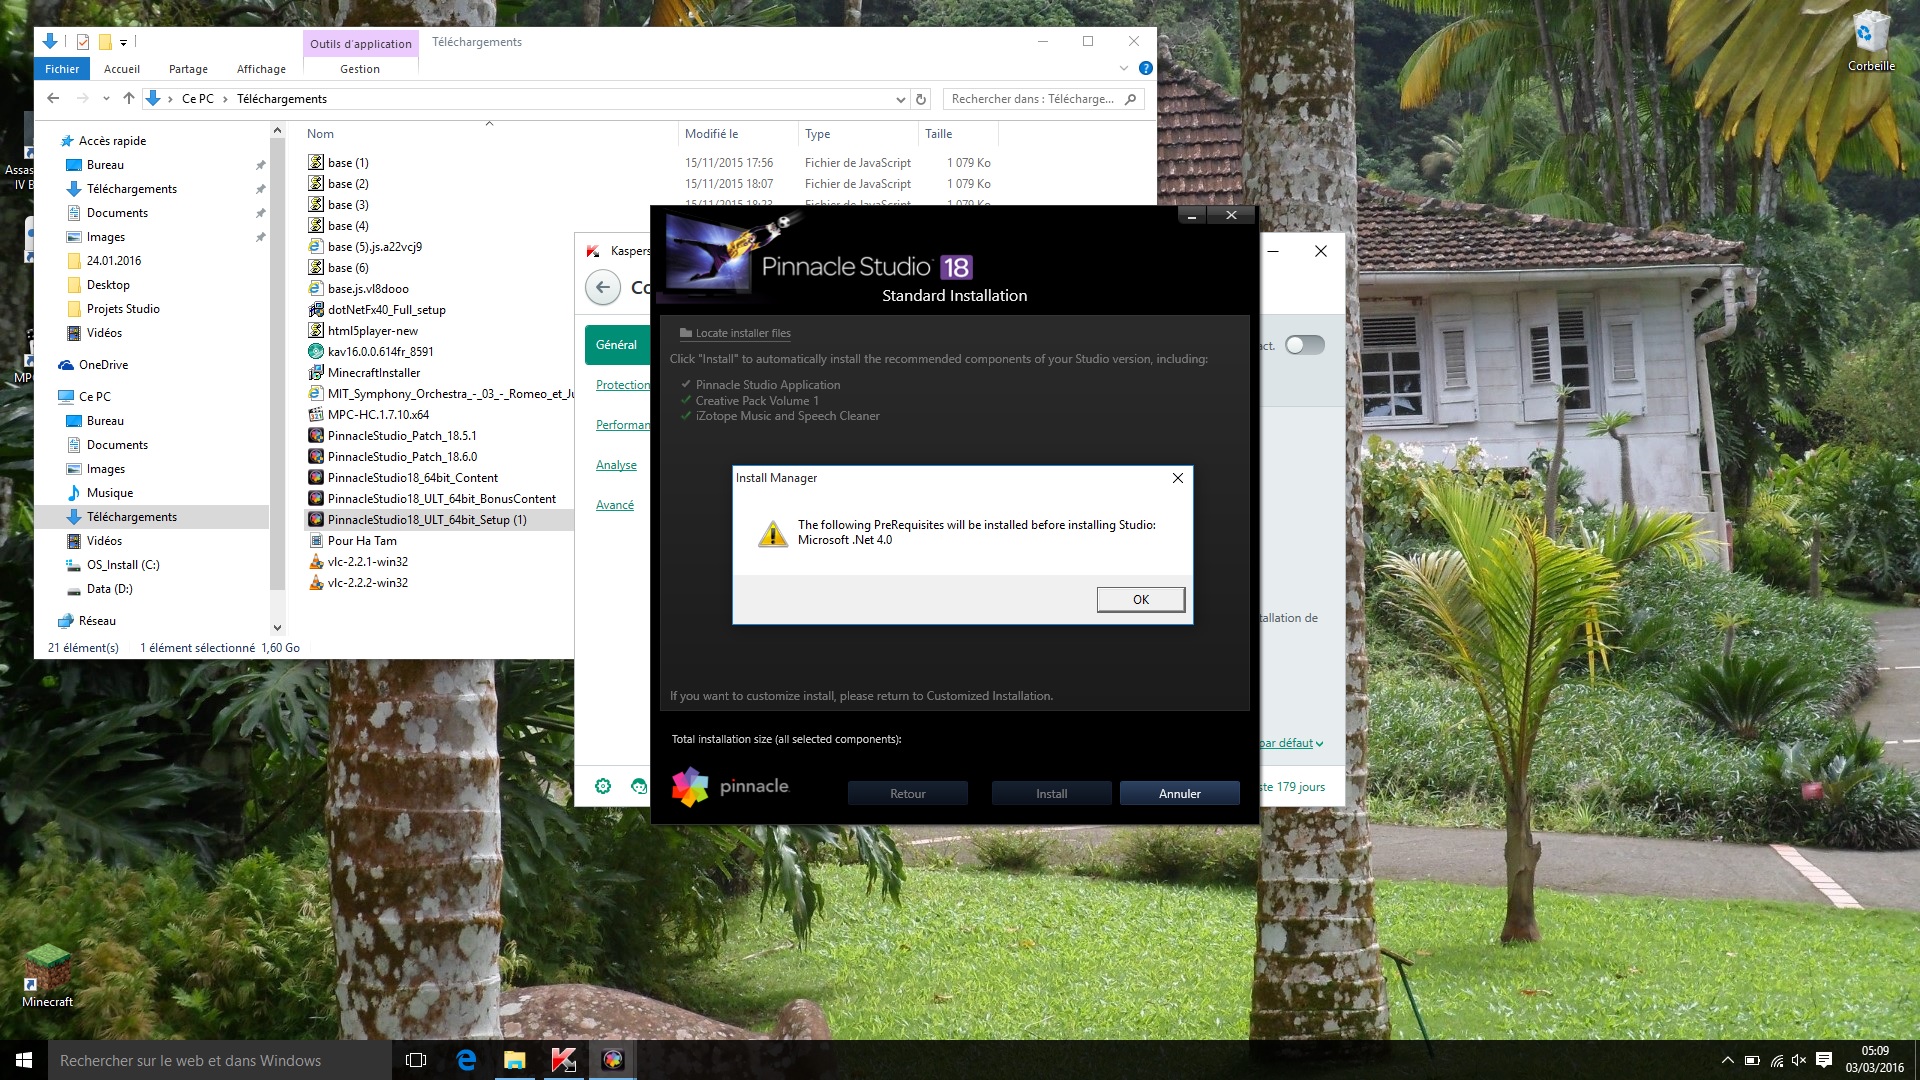Open the Minecraft desktop shortcut
Viewport: 1920px width, 1080px height.
point(47,975)
